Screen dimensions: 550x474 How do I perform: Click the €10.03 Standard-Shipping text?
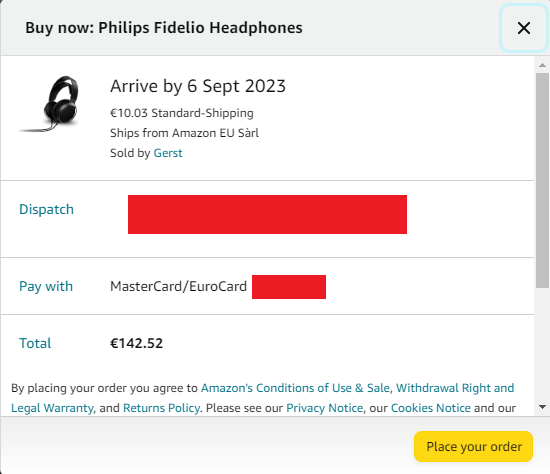click(x=182, y=113)
